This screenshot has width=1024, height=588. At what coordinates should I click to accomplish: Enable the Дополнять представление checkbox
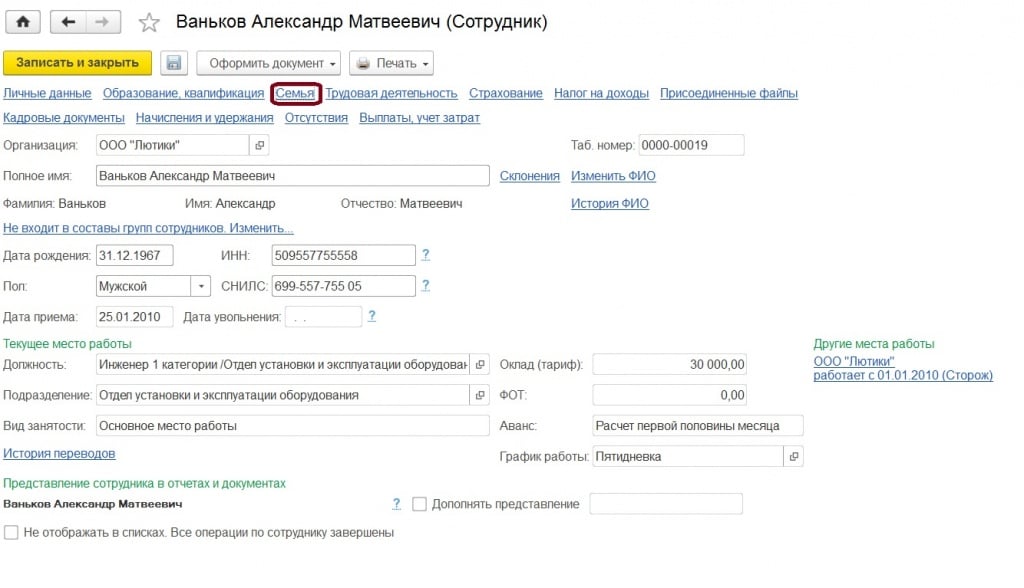point(419,504)
